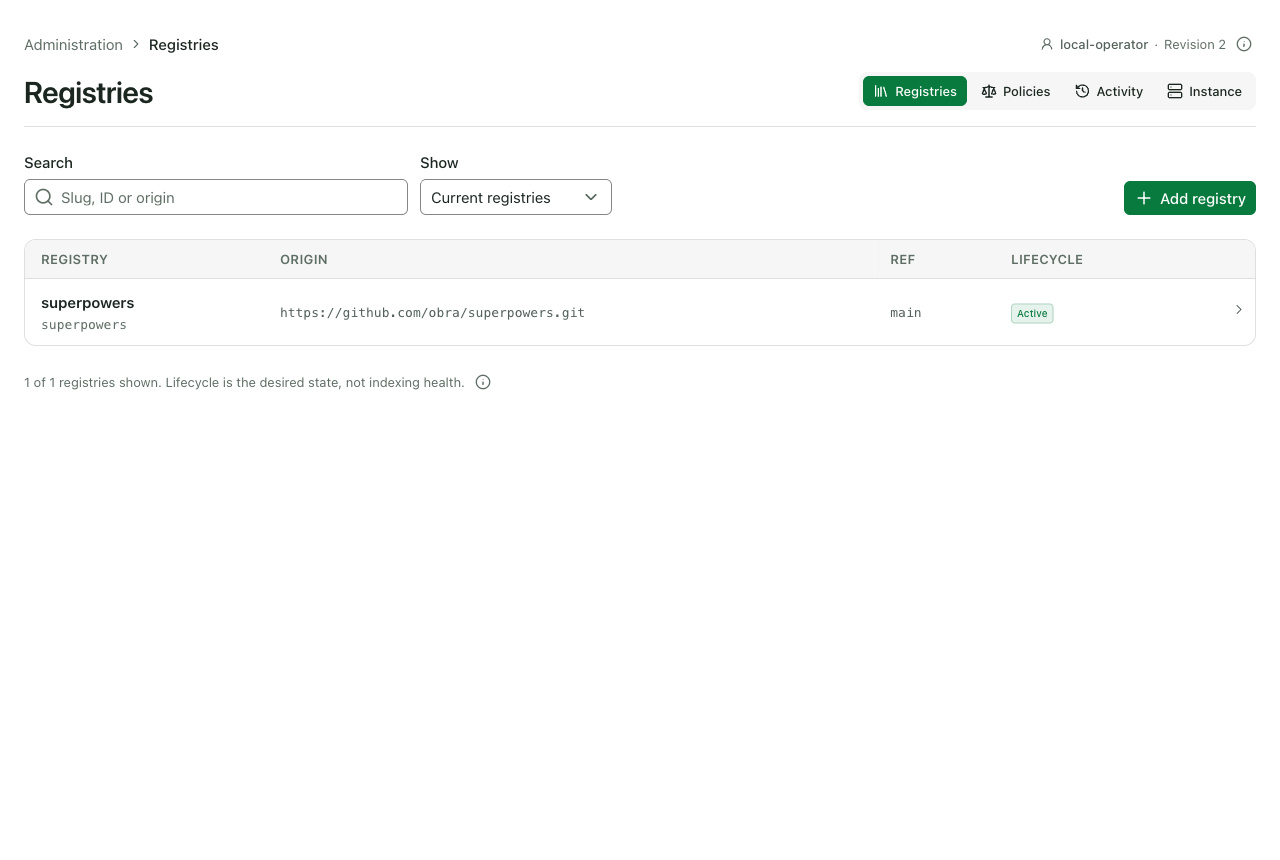Click the Registries breadcrumb item
This screenshot has width=1280, height=860.
(184, 45)
